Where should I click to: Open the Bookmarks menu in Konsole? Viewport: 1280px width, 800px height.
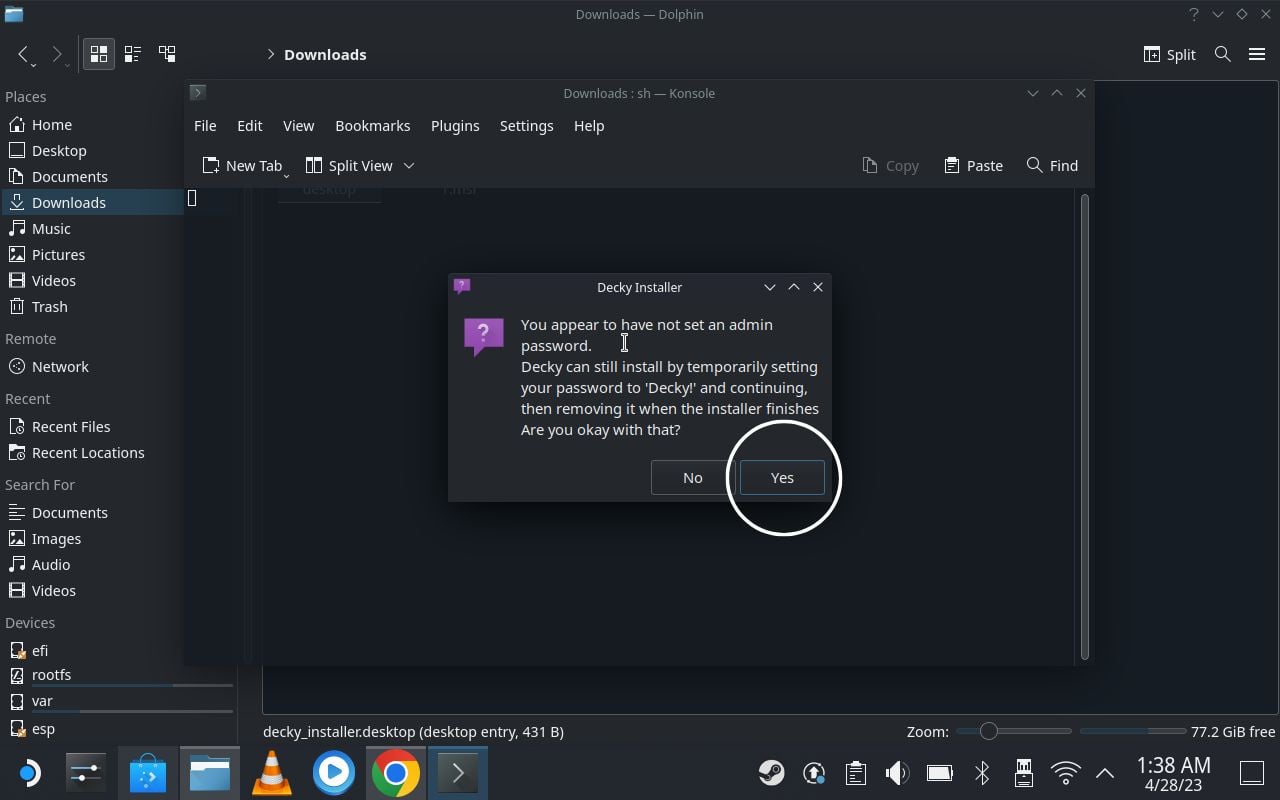[x=373, y=126]
